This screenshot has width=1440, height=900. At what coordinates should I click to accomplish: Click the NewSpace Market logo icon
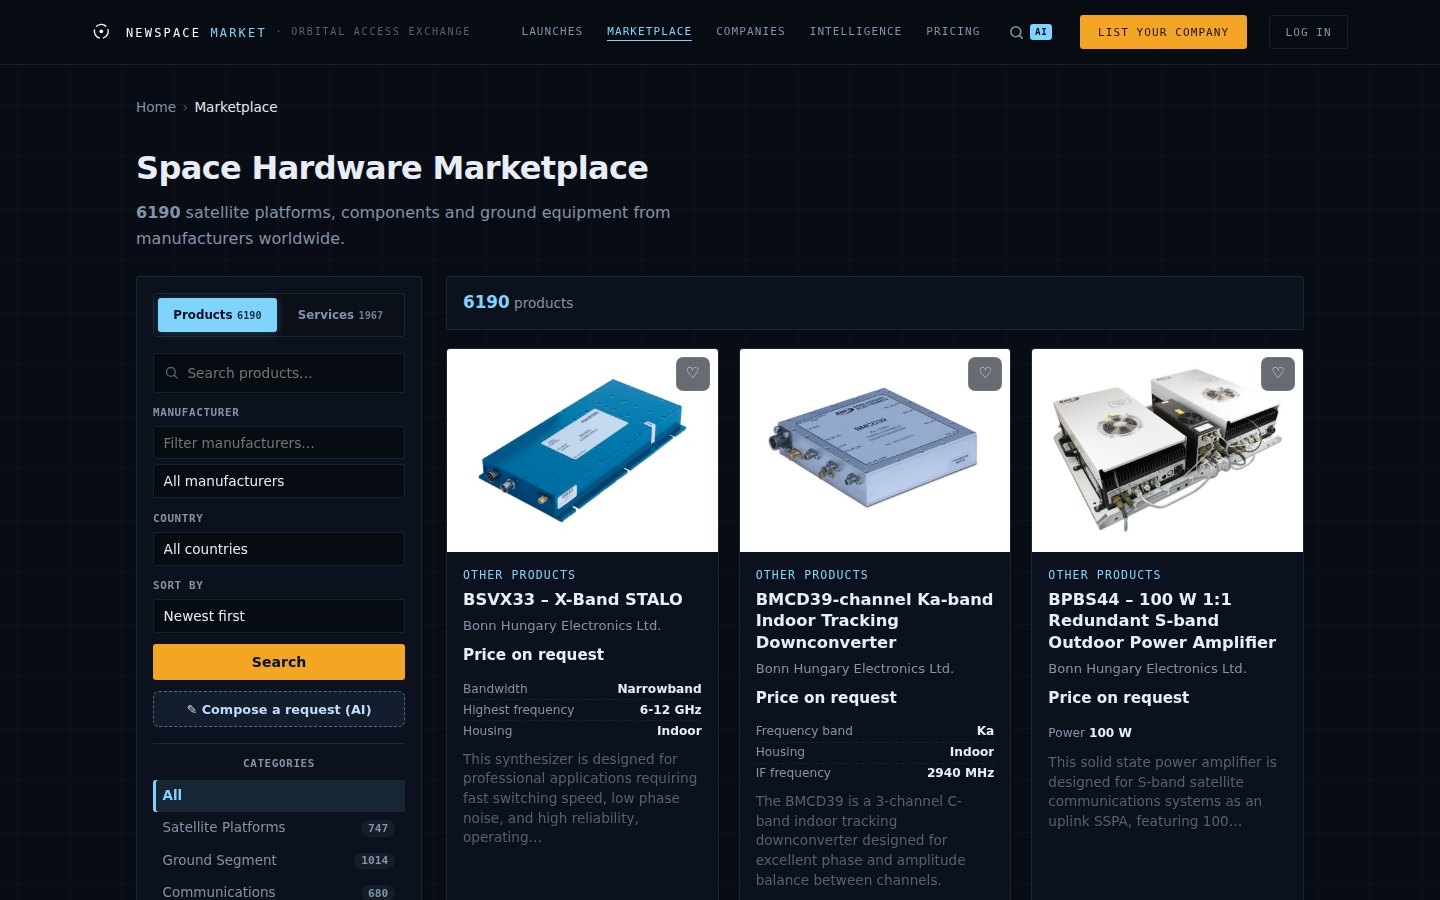tap(101, 32)
